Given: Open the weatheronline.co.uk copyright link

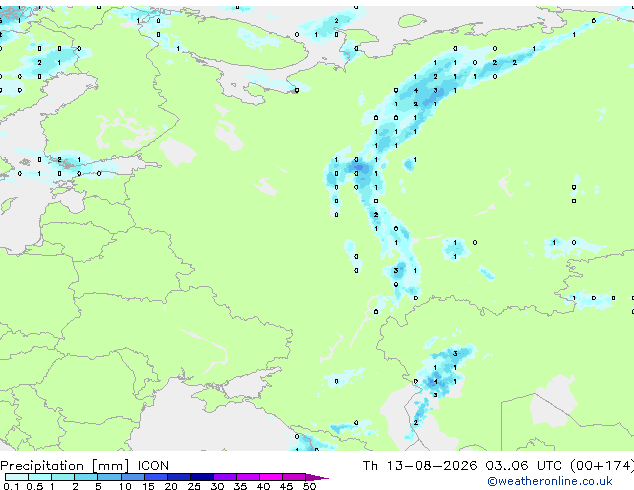Looking at the screenshot, I should (550, 481).
